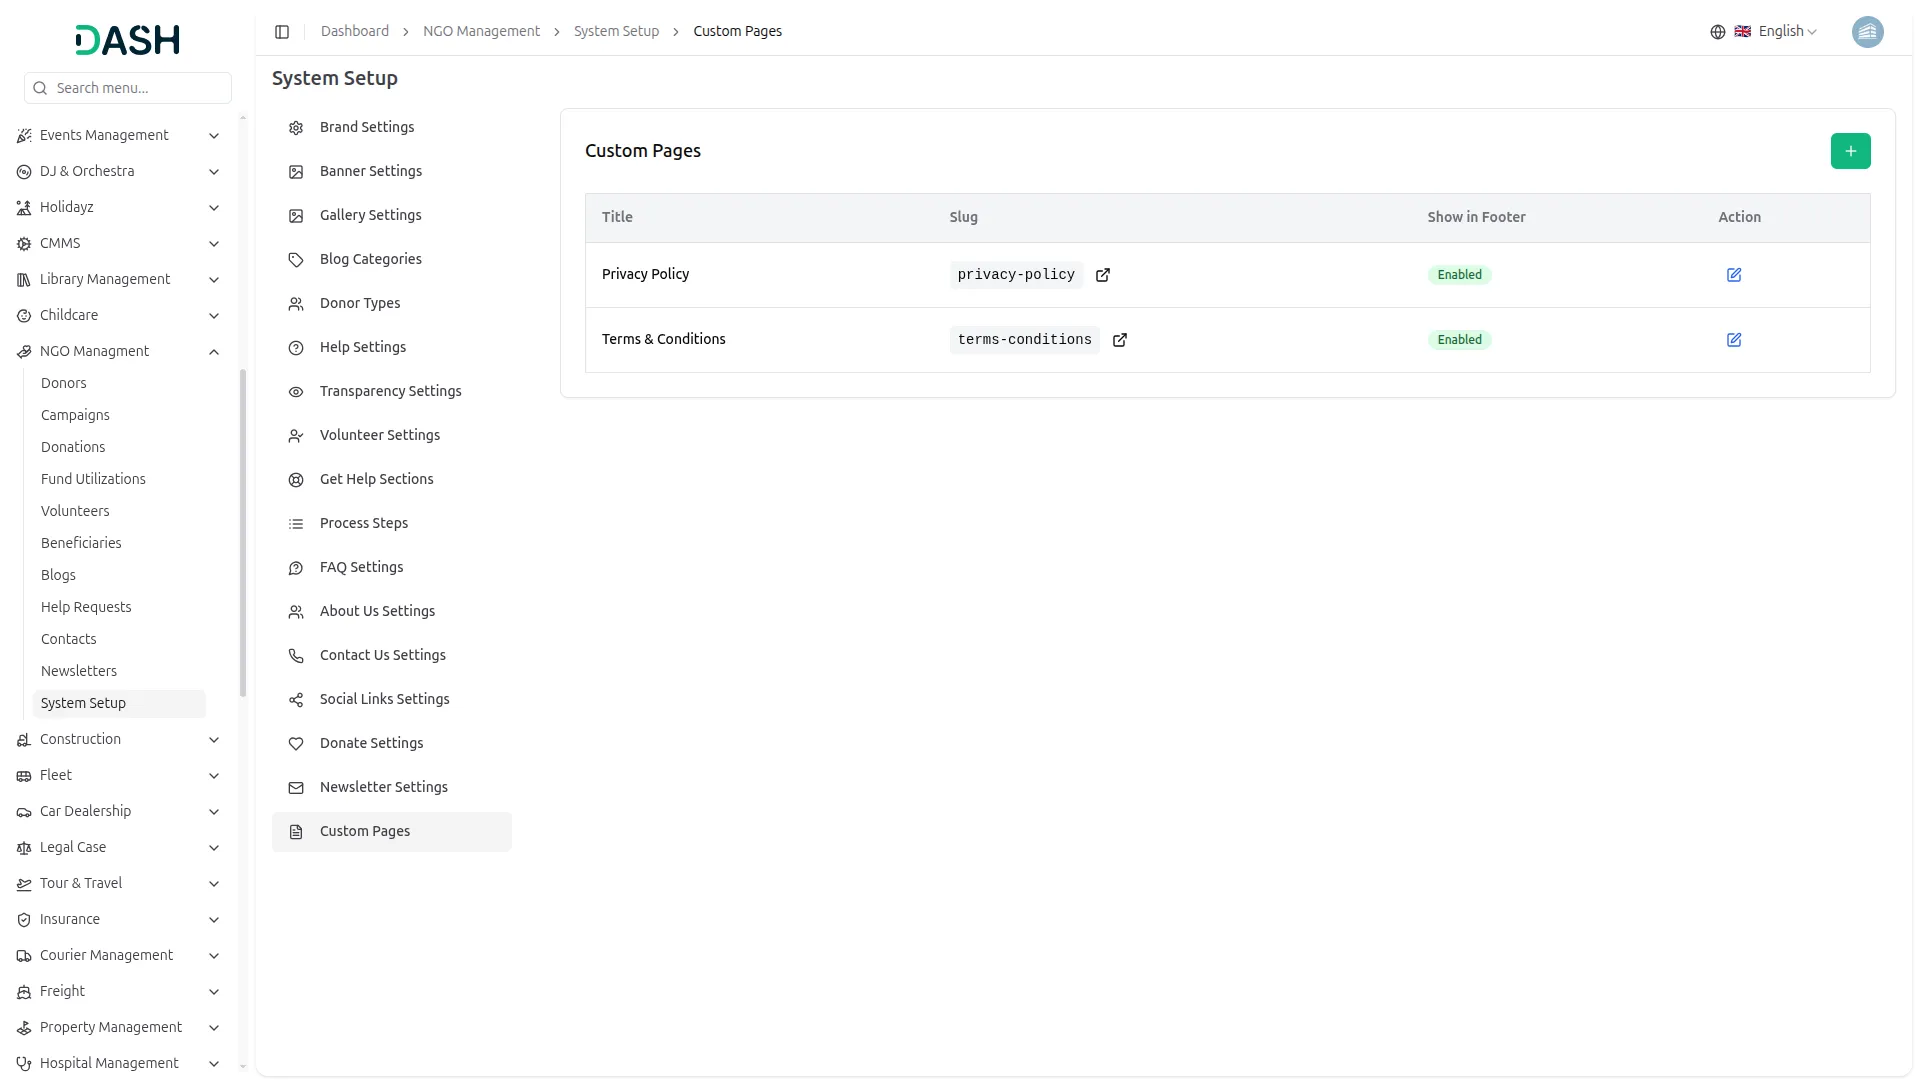
Task: Click the globe language icon
Action: (x=1717, y=32)
